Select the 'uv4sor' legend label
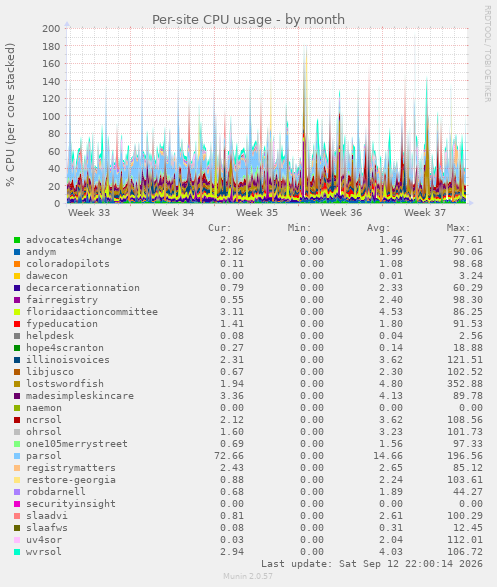497x587 pixels. pos(44,540)
